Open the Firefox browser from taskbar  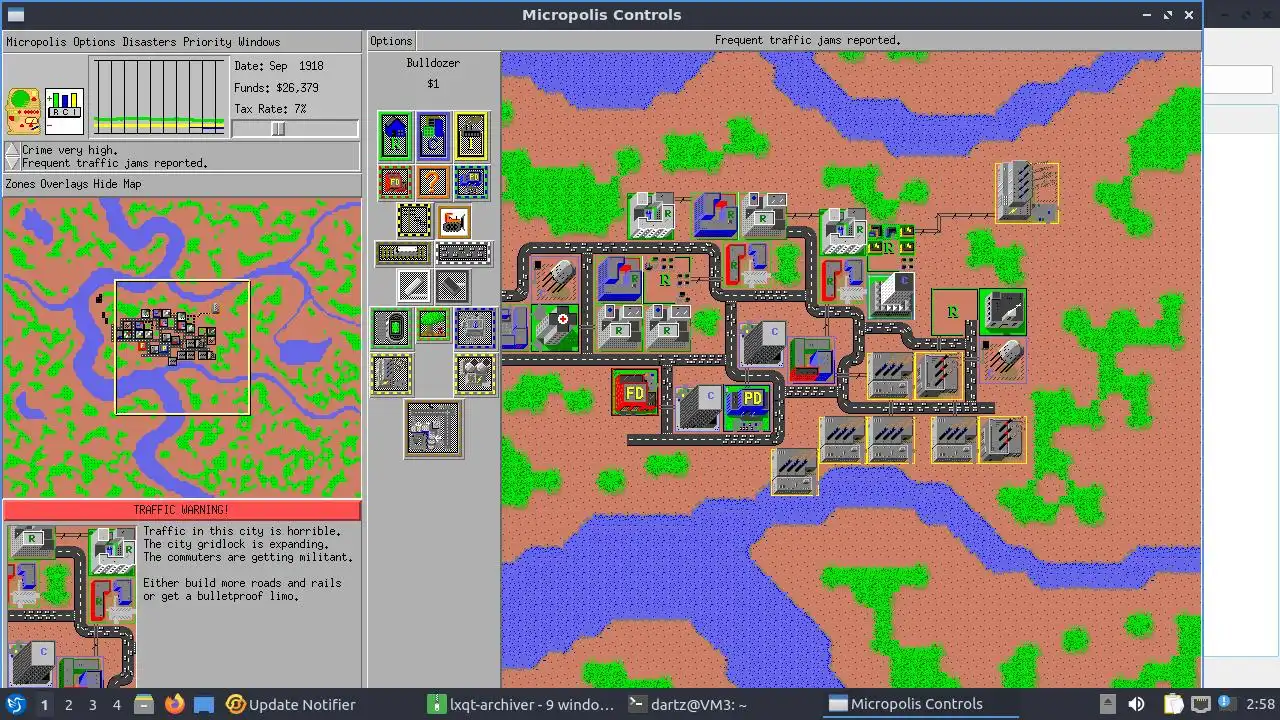tap(174, 704)
